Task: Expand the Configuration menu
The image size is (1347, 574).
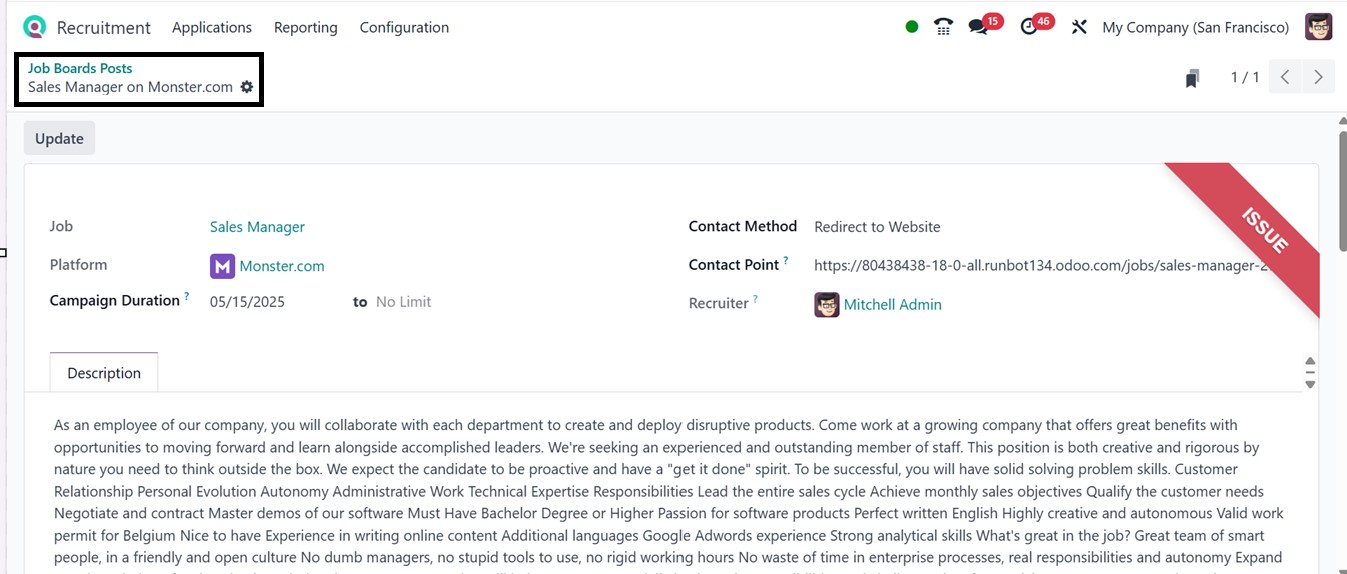Action: pos(404,27)
